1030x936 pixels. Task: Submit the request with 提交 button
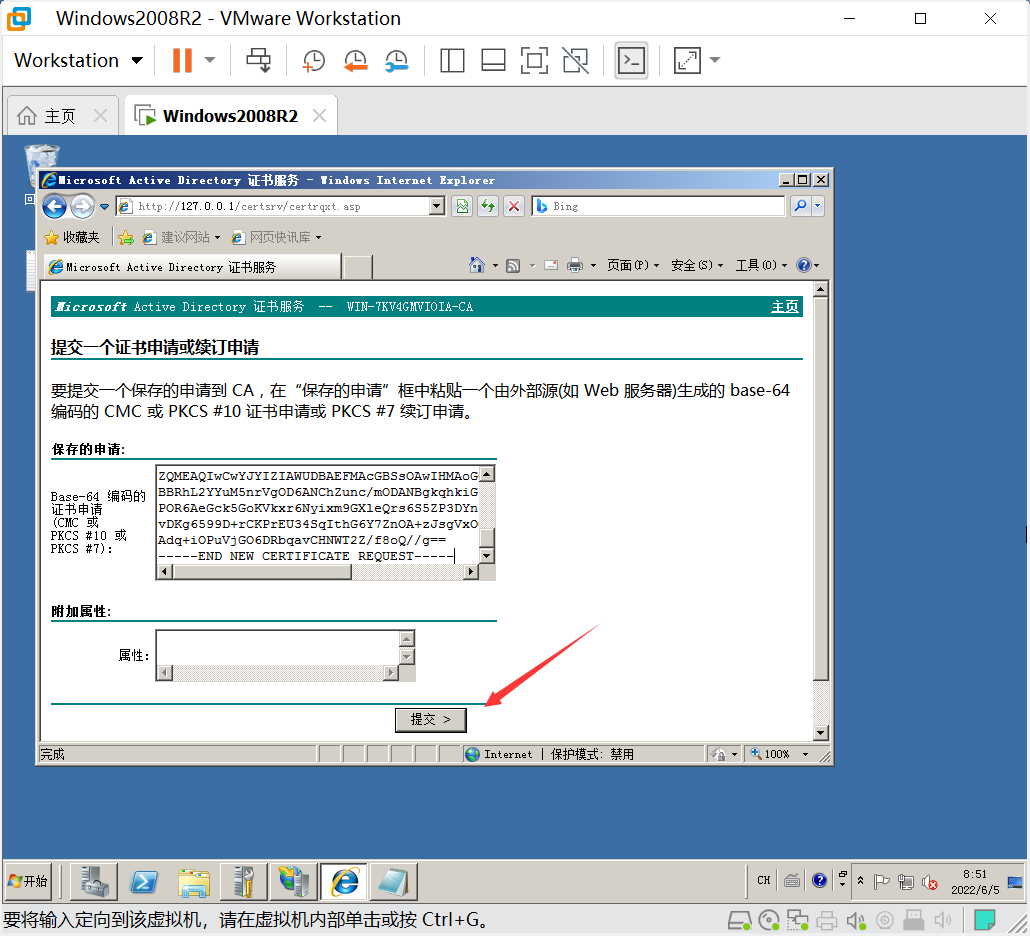point(430,720)
